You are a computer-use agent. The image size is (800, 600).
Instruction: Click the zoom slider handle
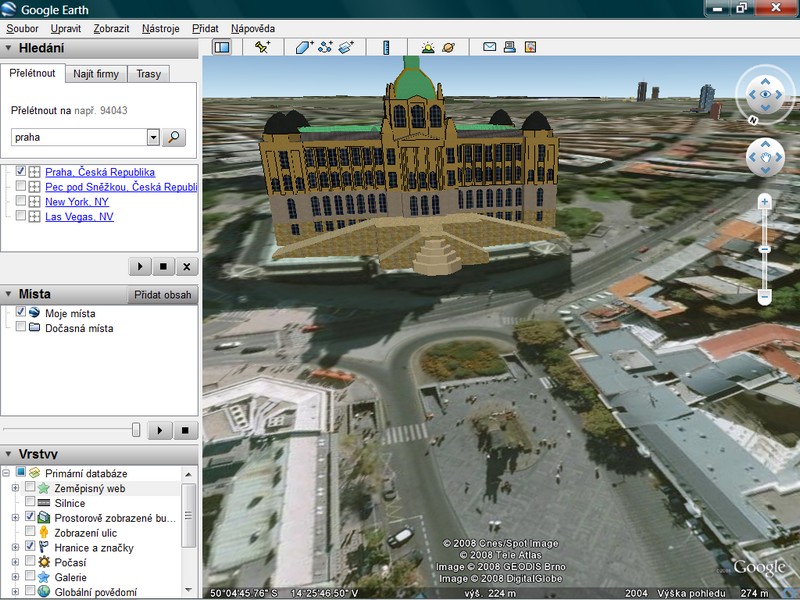(x=764, y=249)
